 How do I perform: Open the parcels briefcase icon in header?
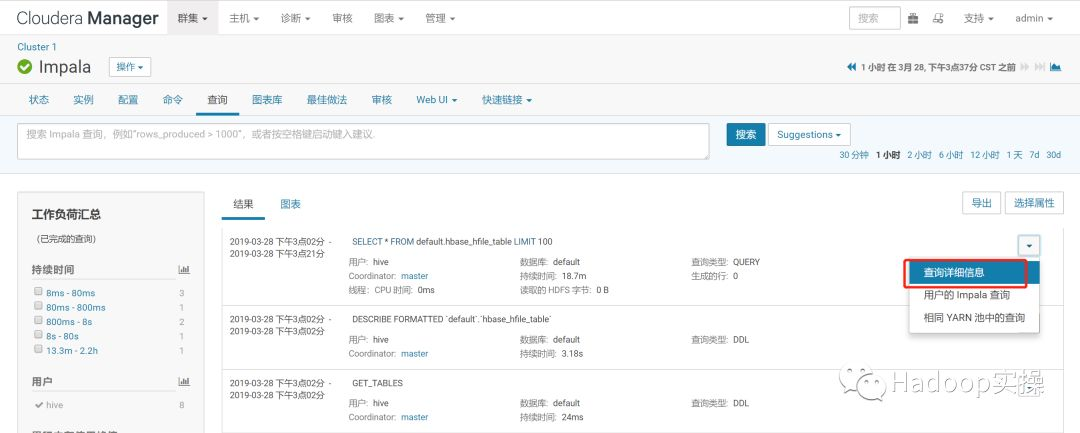(x=913, y=19)
